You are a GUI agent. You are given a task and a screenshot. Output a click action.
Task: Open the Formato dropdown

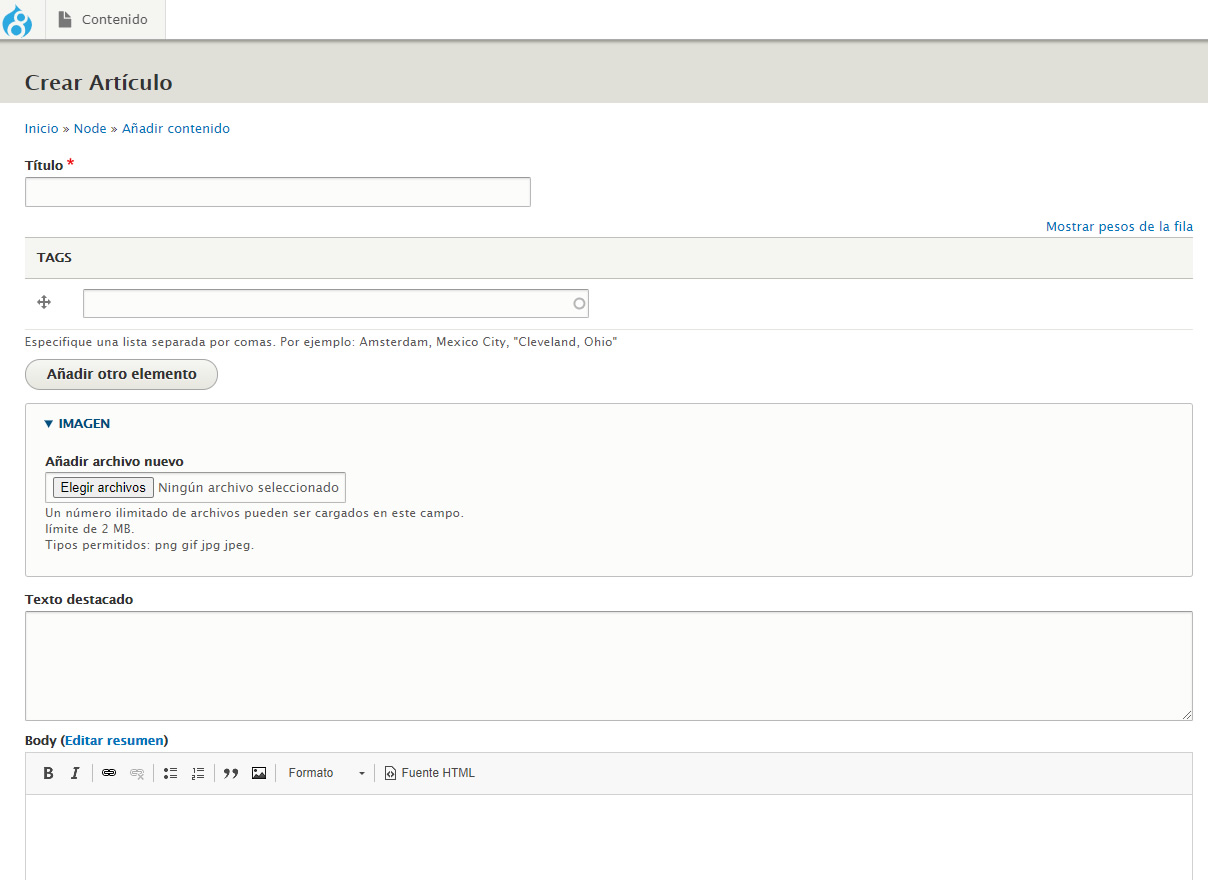pyautogui.click(x=326, y=773)
